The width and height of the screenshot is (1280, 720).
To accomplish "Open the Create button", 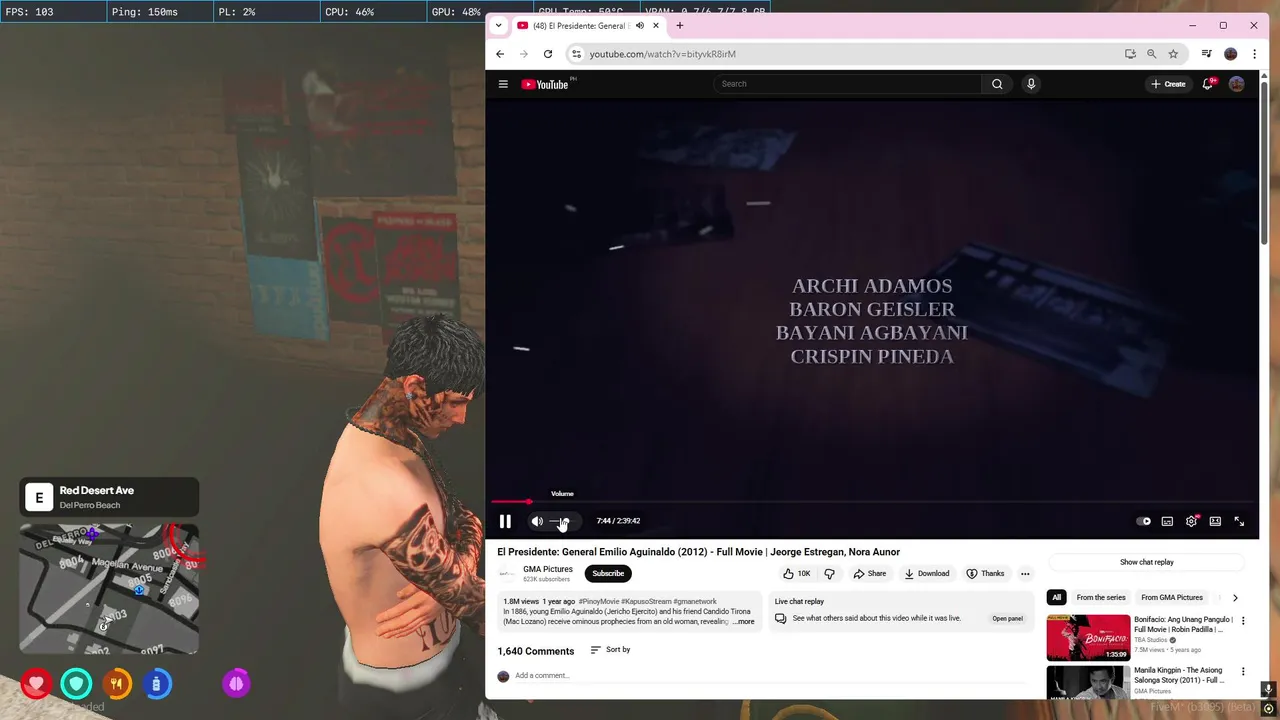I will [x=1168, y=84].
